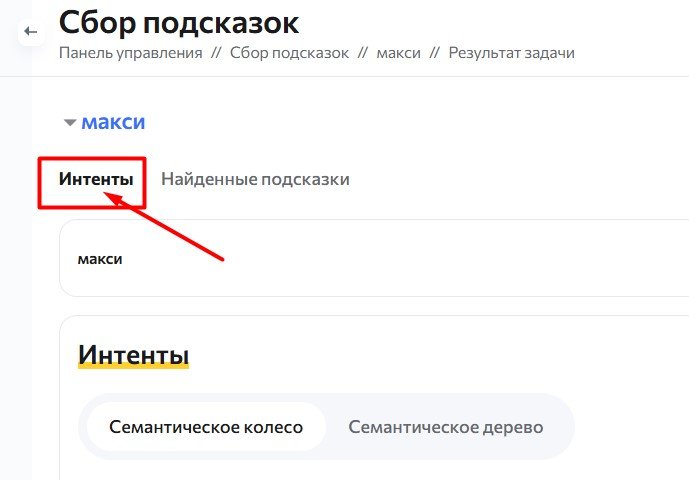Open Панель управления in the breadcrumb

point(131,53)
